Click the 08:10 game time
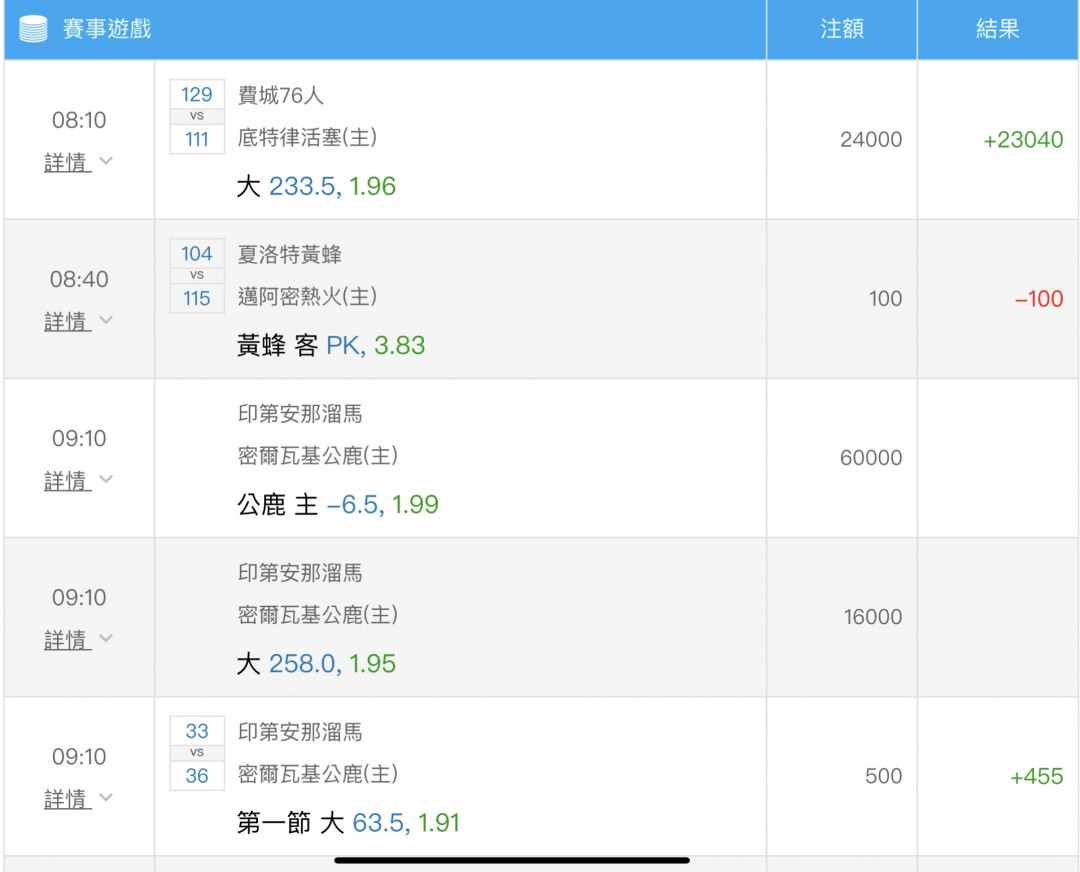 coord(79,121)
